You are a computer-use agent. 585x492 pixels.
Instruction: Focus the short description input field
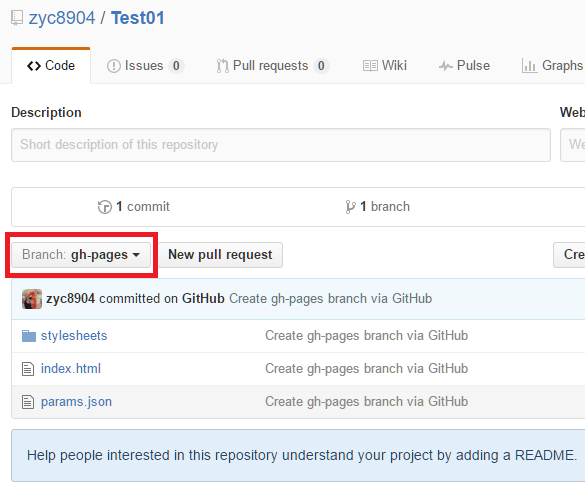pos(281,145)
